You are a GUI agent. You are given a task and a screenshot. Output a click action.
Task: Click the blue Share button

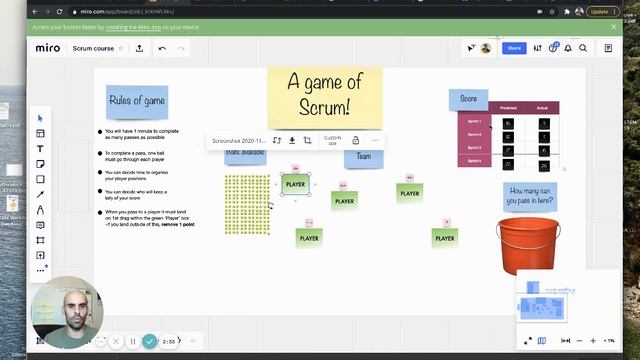[x=514, y=48]
